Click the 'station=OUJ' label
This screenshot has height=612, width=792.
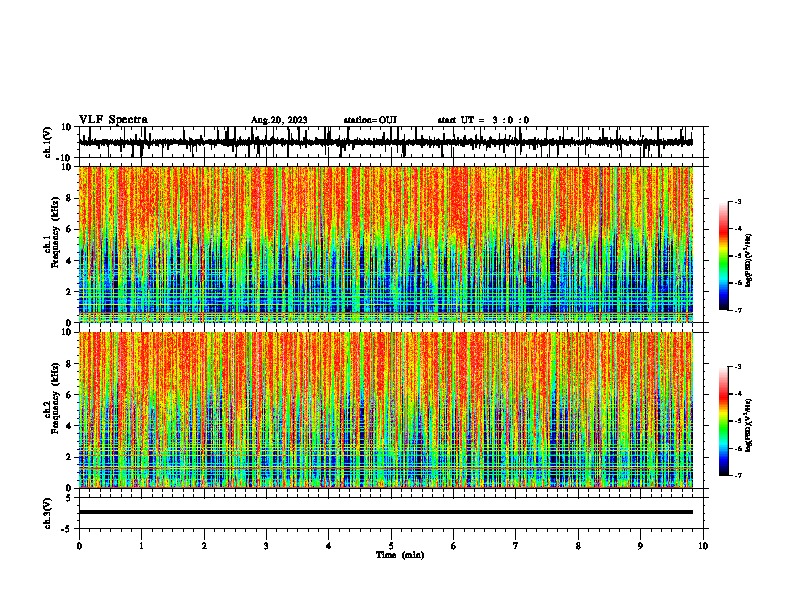coord(370,120)
